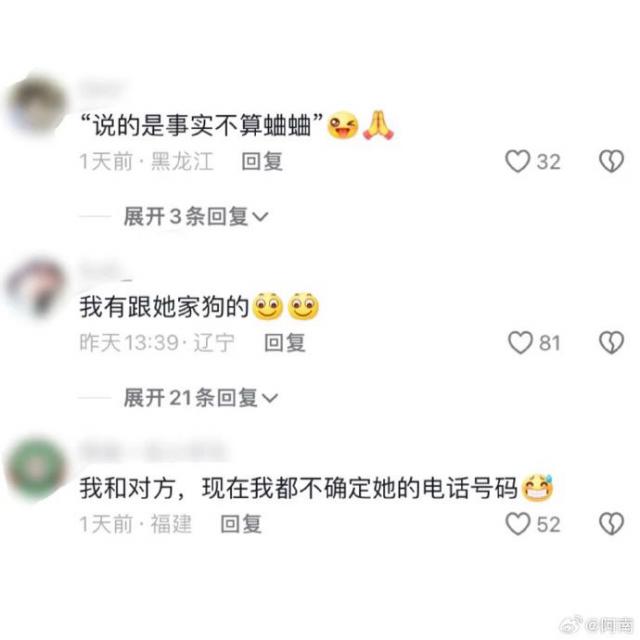
Task: Like the Fujian comment with 52 likes
Action: pos(518,524)
